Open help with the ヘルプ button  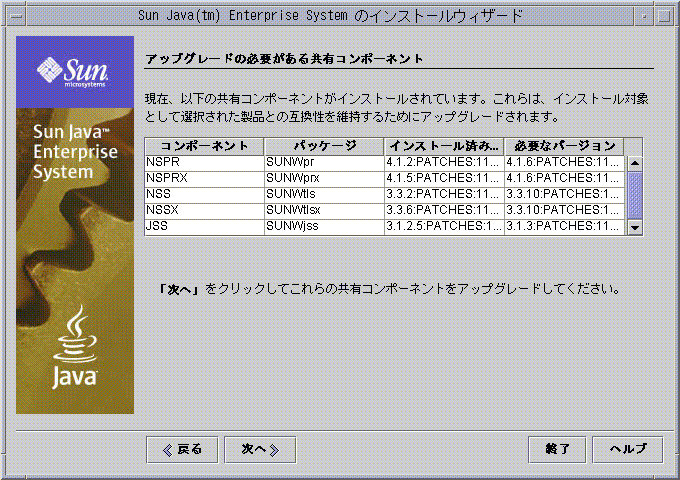[x=628, y=450]
